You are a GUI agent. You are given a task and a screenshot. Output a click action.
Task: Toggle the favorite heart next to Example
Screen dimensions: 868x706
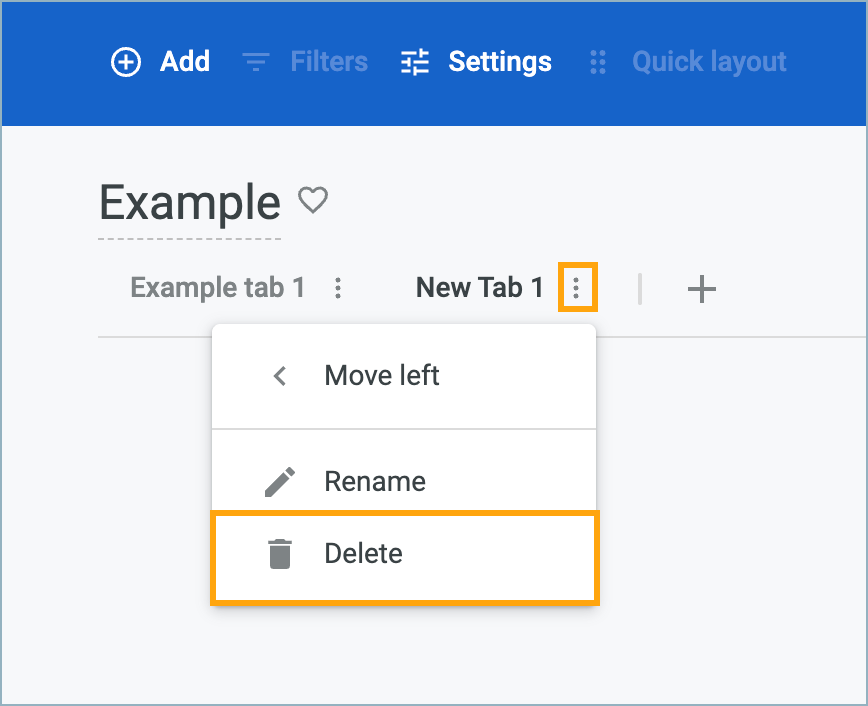[314, 201]
